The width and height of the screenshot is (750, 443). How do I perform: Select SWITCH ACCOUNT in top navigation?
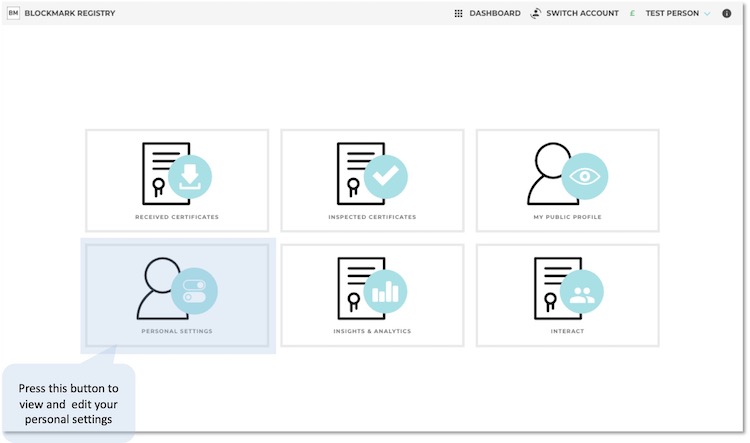(x=582, y=13)
